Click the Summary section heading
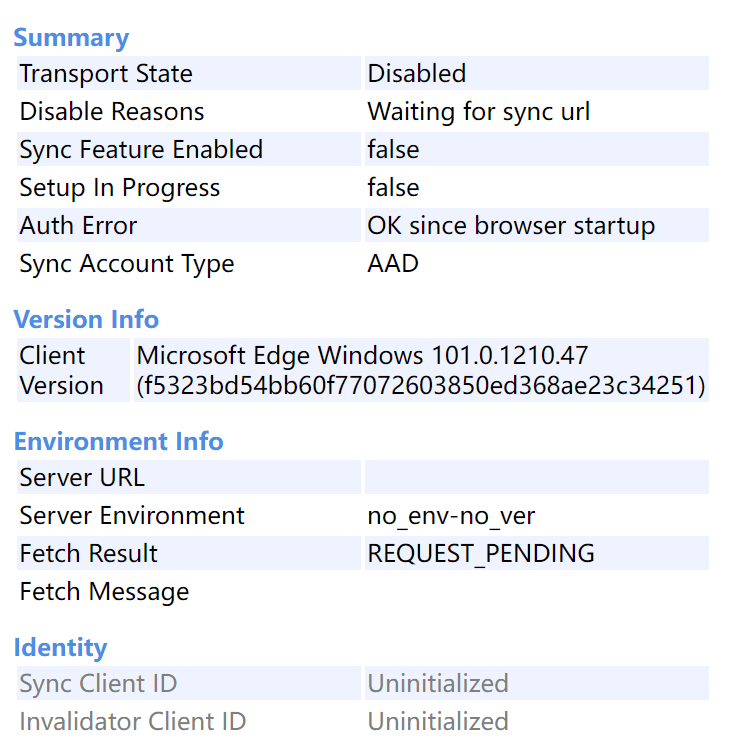 pyautogui.click(x=71, y=38)
